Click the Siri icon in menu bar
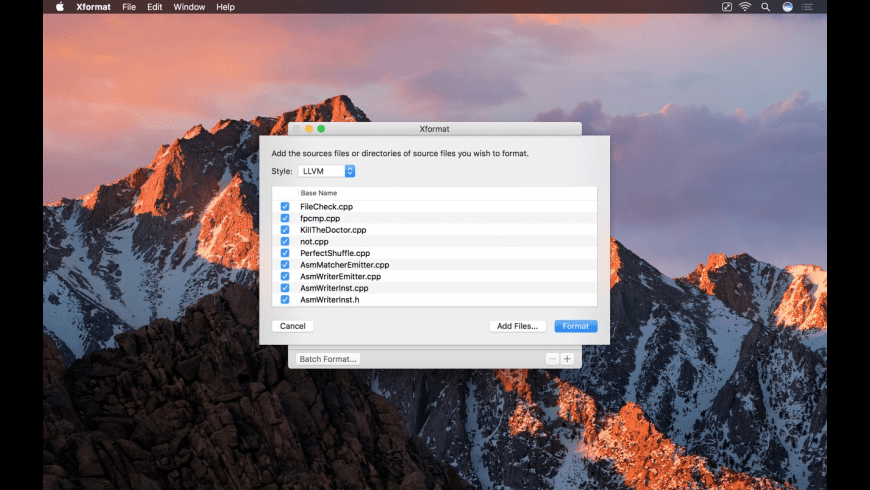The height and width of the screenshot is (490, 870). pos(787,7)
